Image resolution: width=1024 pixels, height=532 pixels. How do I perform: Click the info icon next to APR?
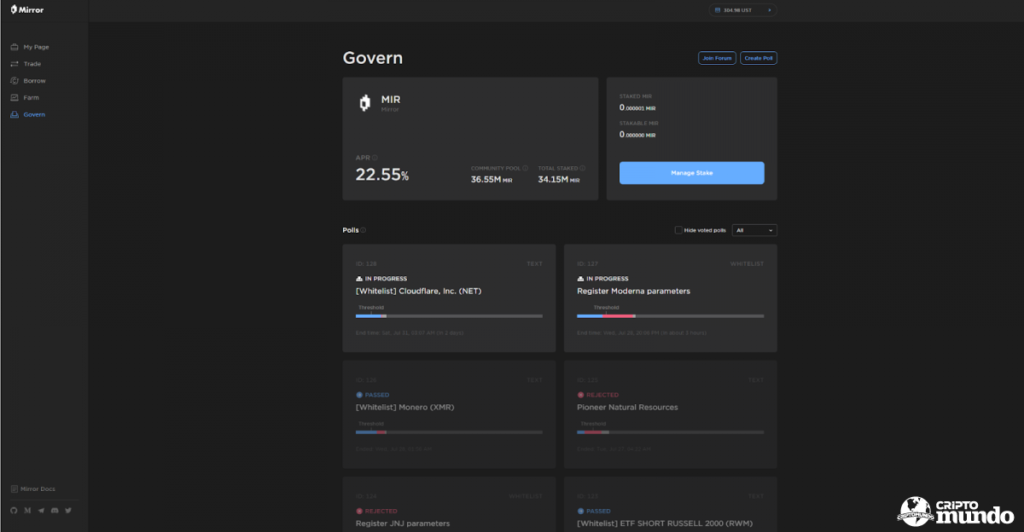pyautogui.click(x=375, y=158)
